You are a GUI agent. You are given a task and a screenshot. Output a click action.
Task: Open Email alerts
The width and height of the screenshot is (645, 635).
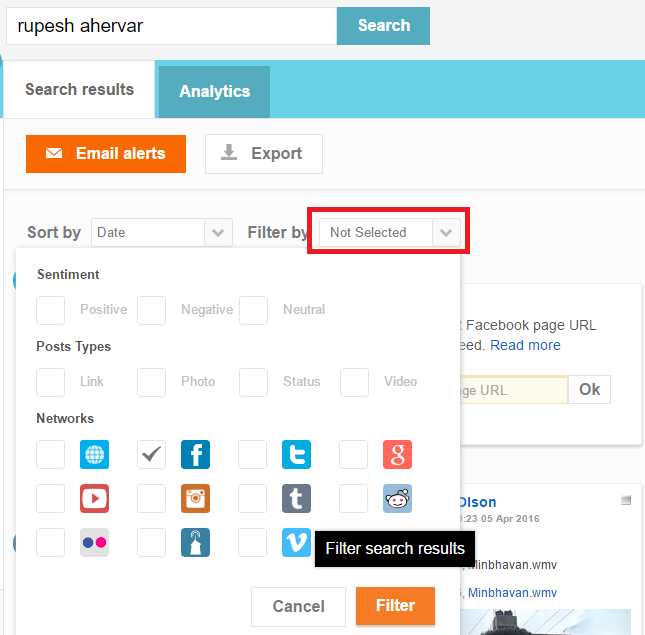(x=106, y=154)
